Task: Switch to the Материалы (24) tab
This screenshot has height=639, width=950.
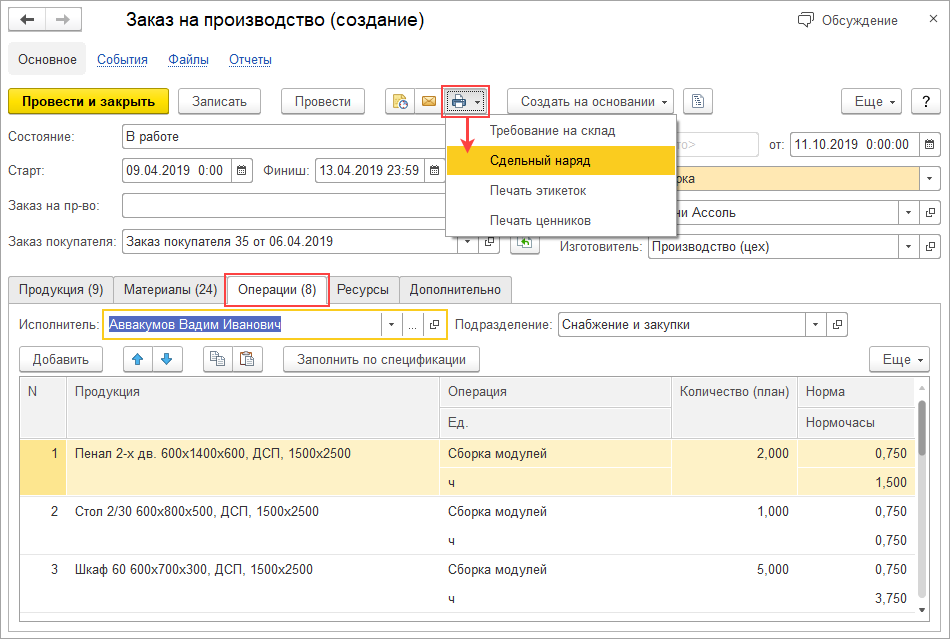Action: point(170,290)
